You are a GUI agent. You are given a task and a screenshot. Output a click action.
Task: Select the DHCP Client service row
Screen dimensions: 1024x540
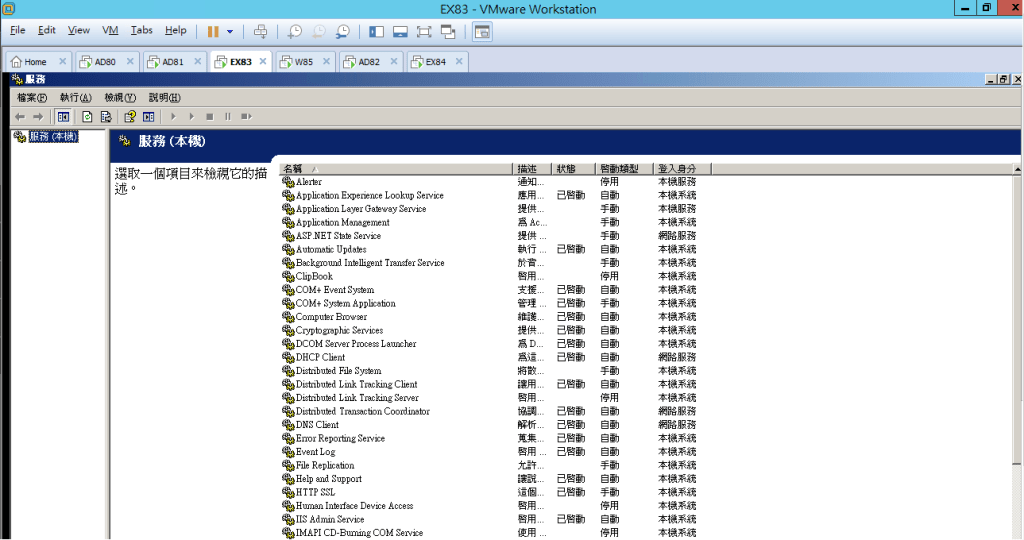(320, 357)
